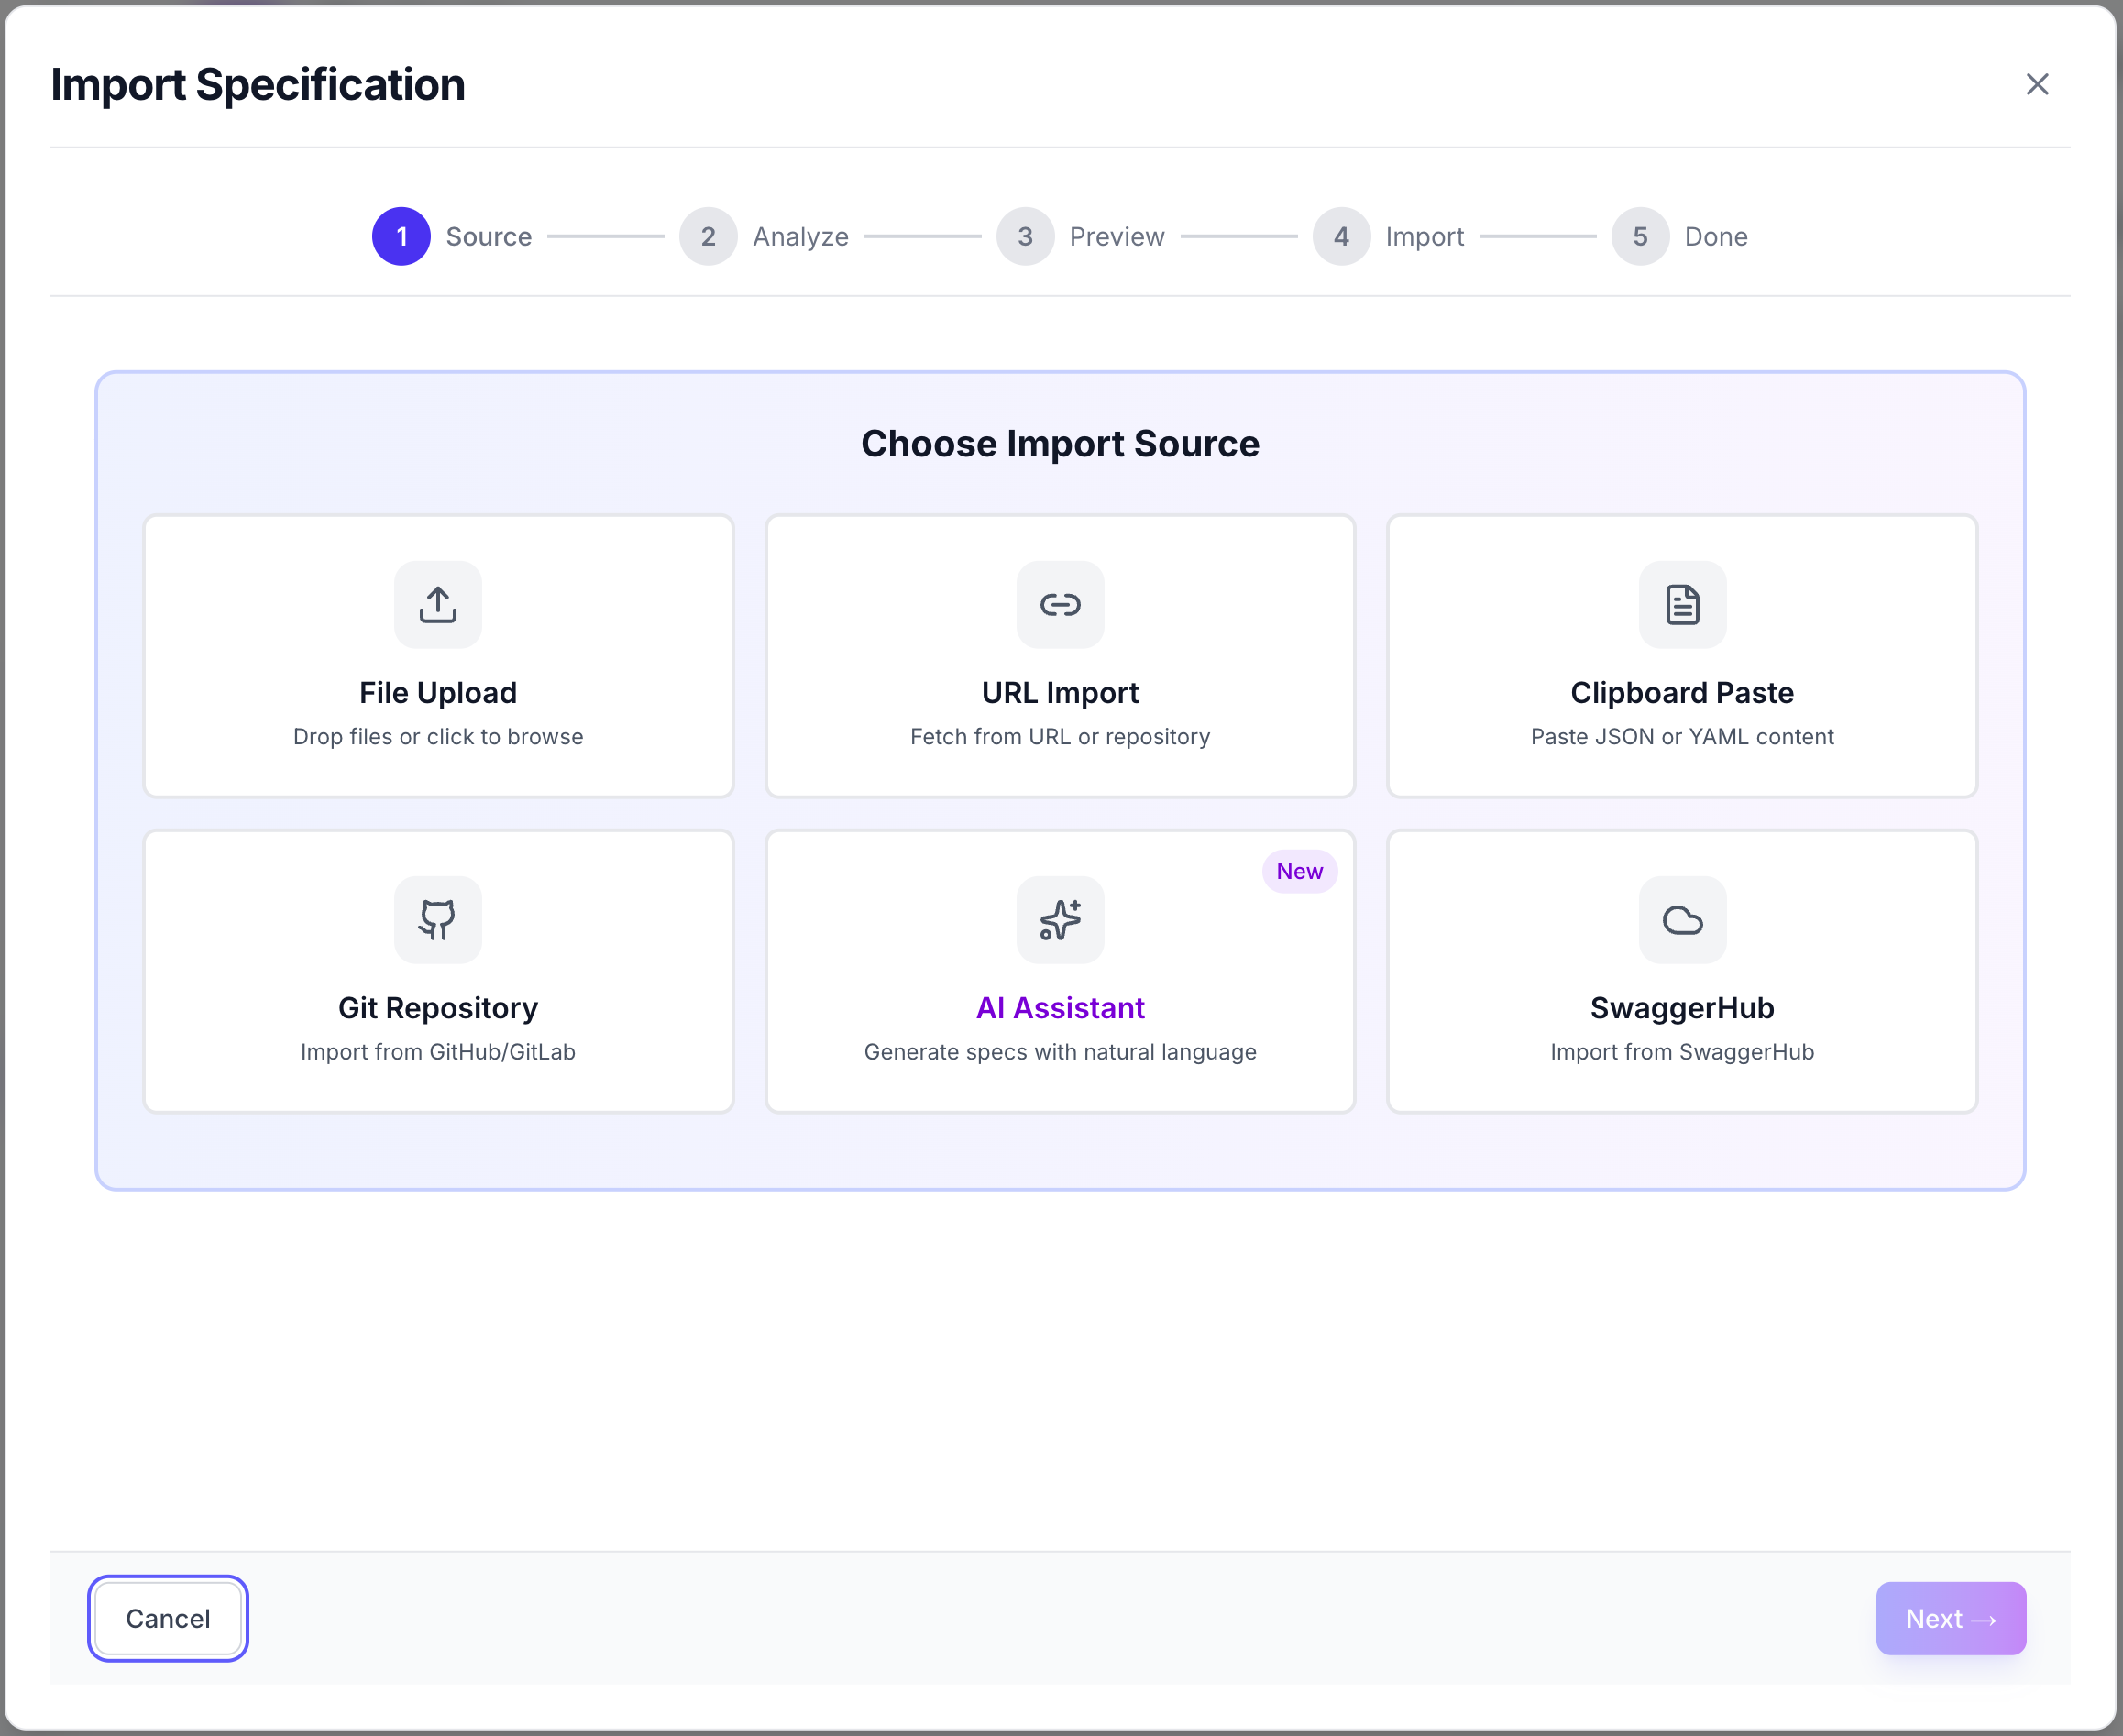Click the step 4 Import circle
2123x1736 pixels.
coord(1340,236)
